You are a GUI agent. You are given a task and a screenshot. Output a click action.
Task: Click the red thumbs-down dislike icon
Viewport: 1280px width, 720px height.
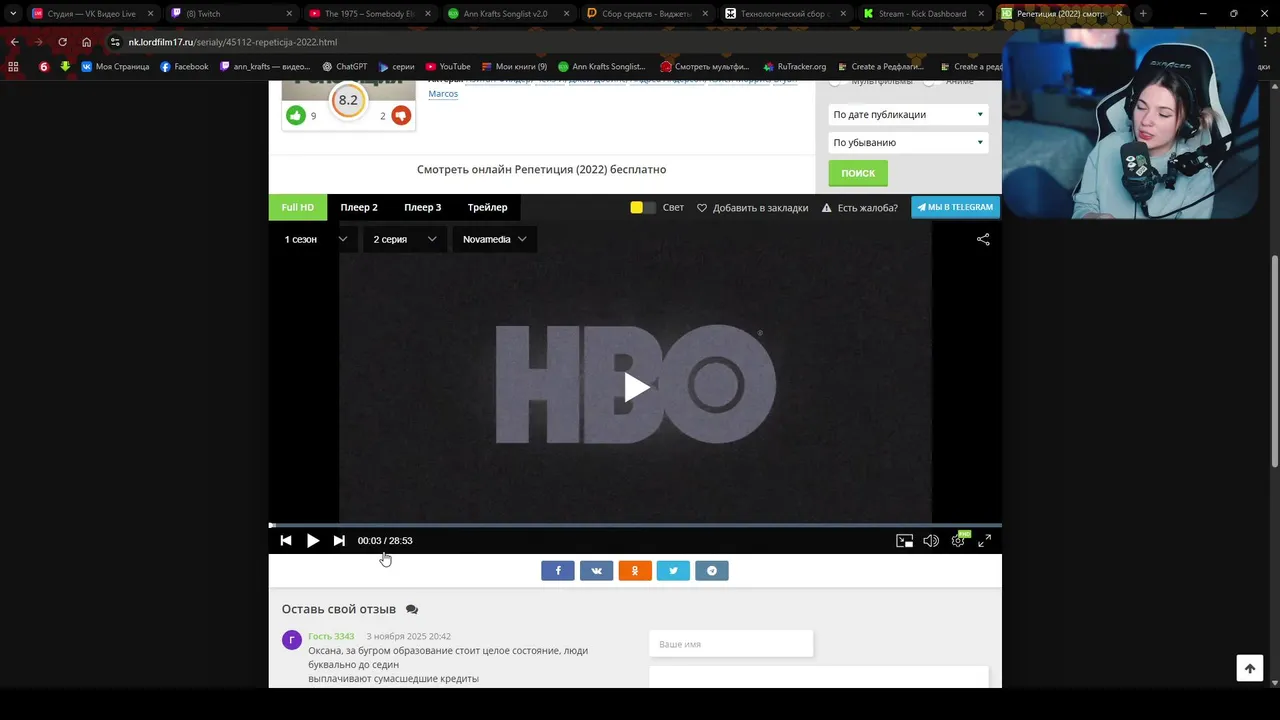tap(401, 115)
